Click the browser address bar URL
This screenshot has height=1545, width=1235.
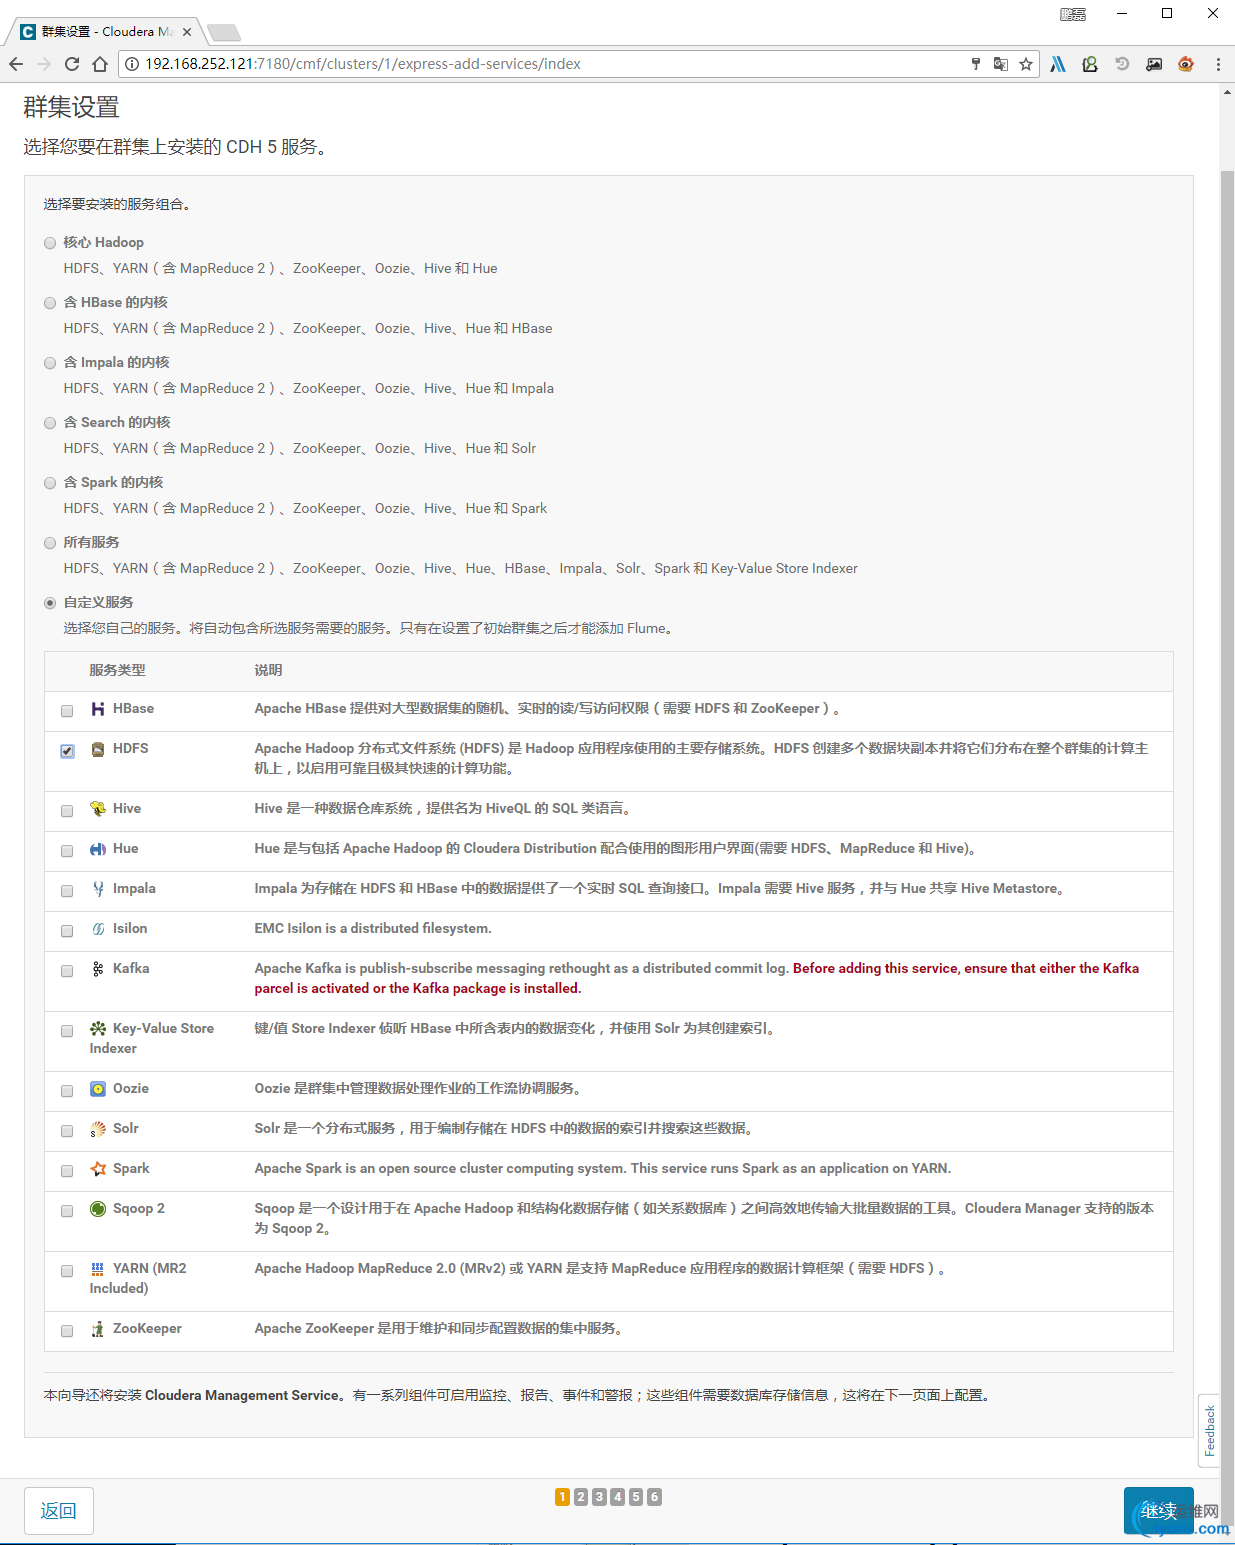[363, 64]
